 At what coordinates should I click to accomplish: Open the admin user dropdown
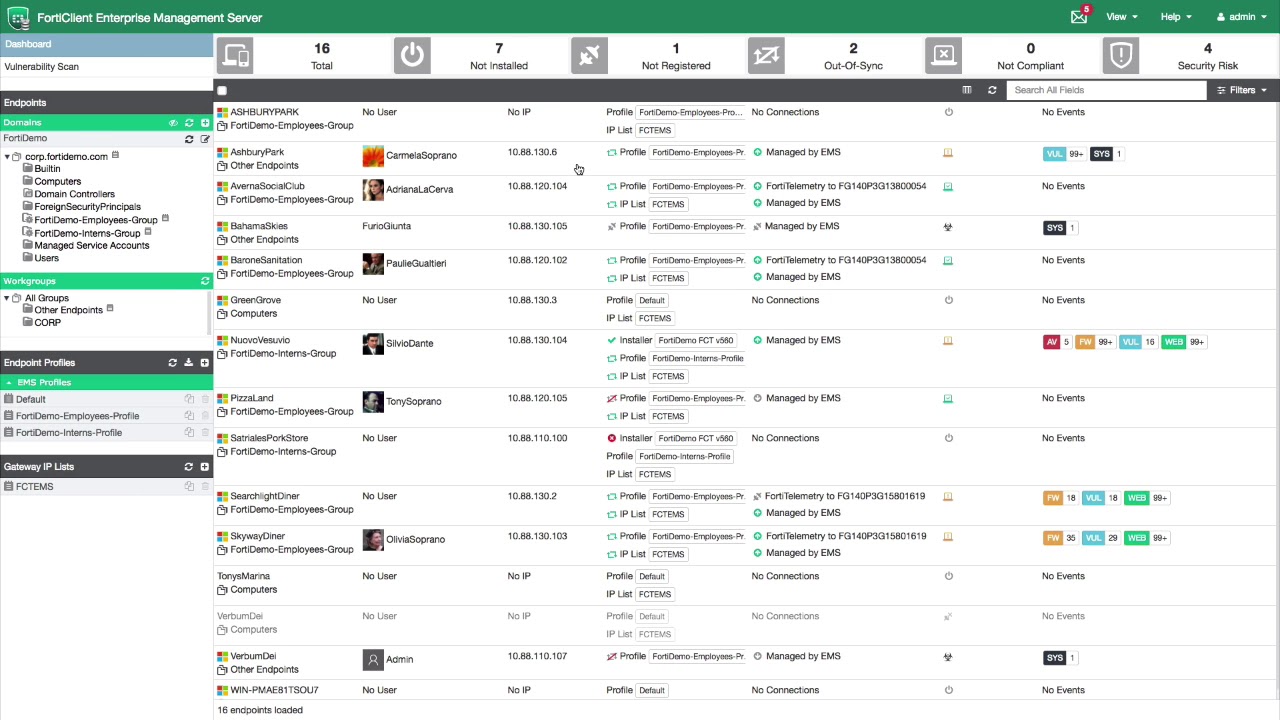1241,17
